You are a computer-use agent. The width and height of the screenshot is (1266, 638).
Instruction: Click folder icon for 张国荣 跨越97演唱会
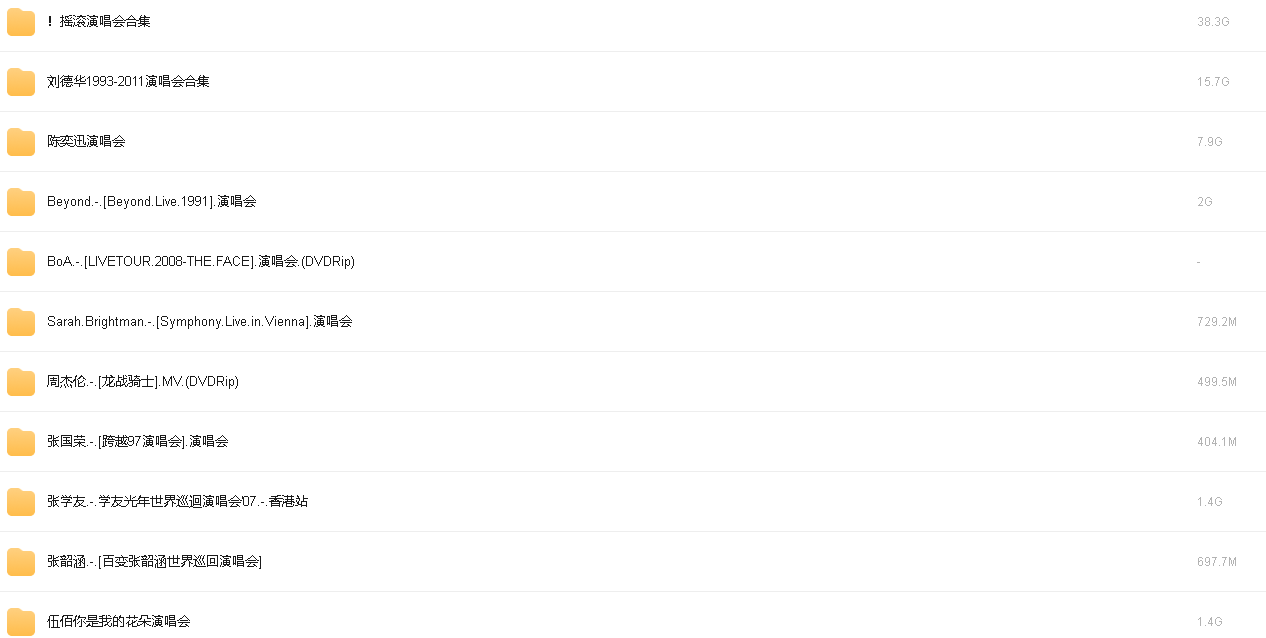21,442
